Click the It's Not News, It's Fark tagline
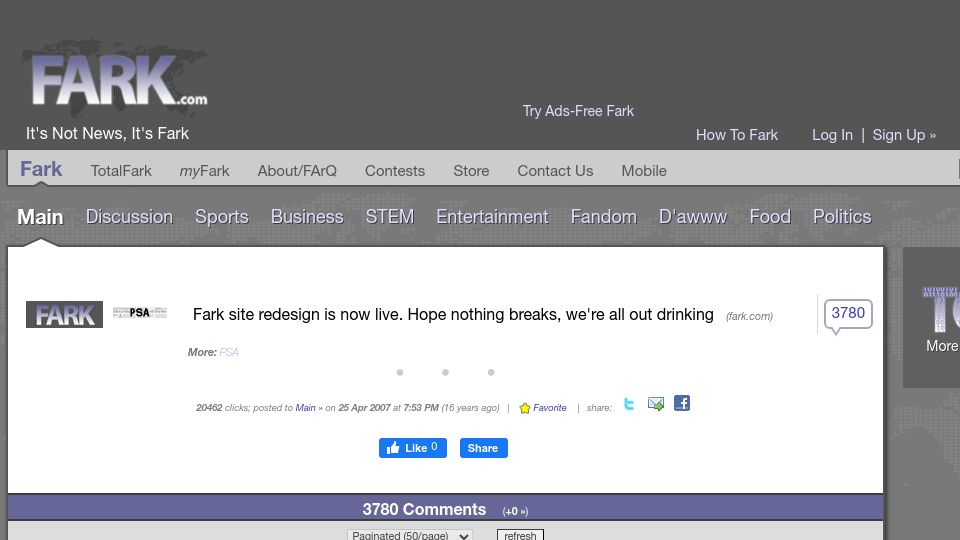This screenshot has width=960, height=540. 107,133
